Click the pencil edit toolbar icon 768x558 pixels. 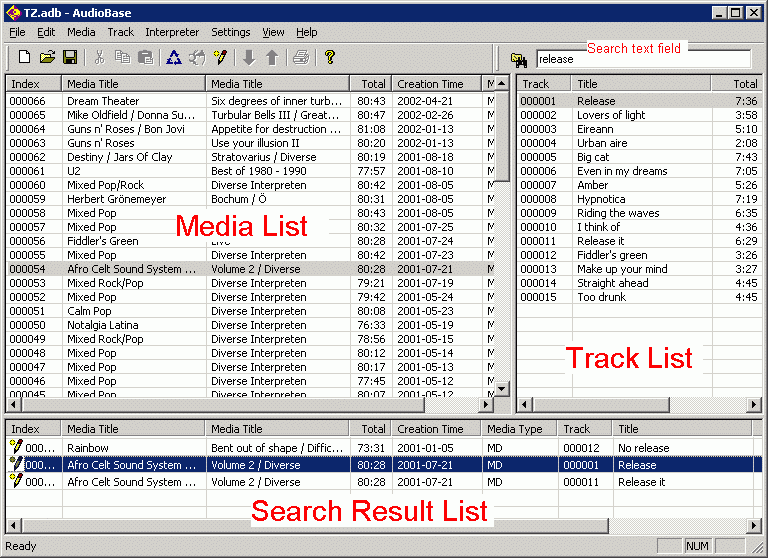(x=220, y=57)
